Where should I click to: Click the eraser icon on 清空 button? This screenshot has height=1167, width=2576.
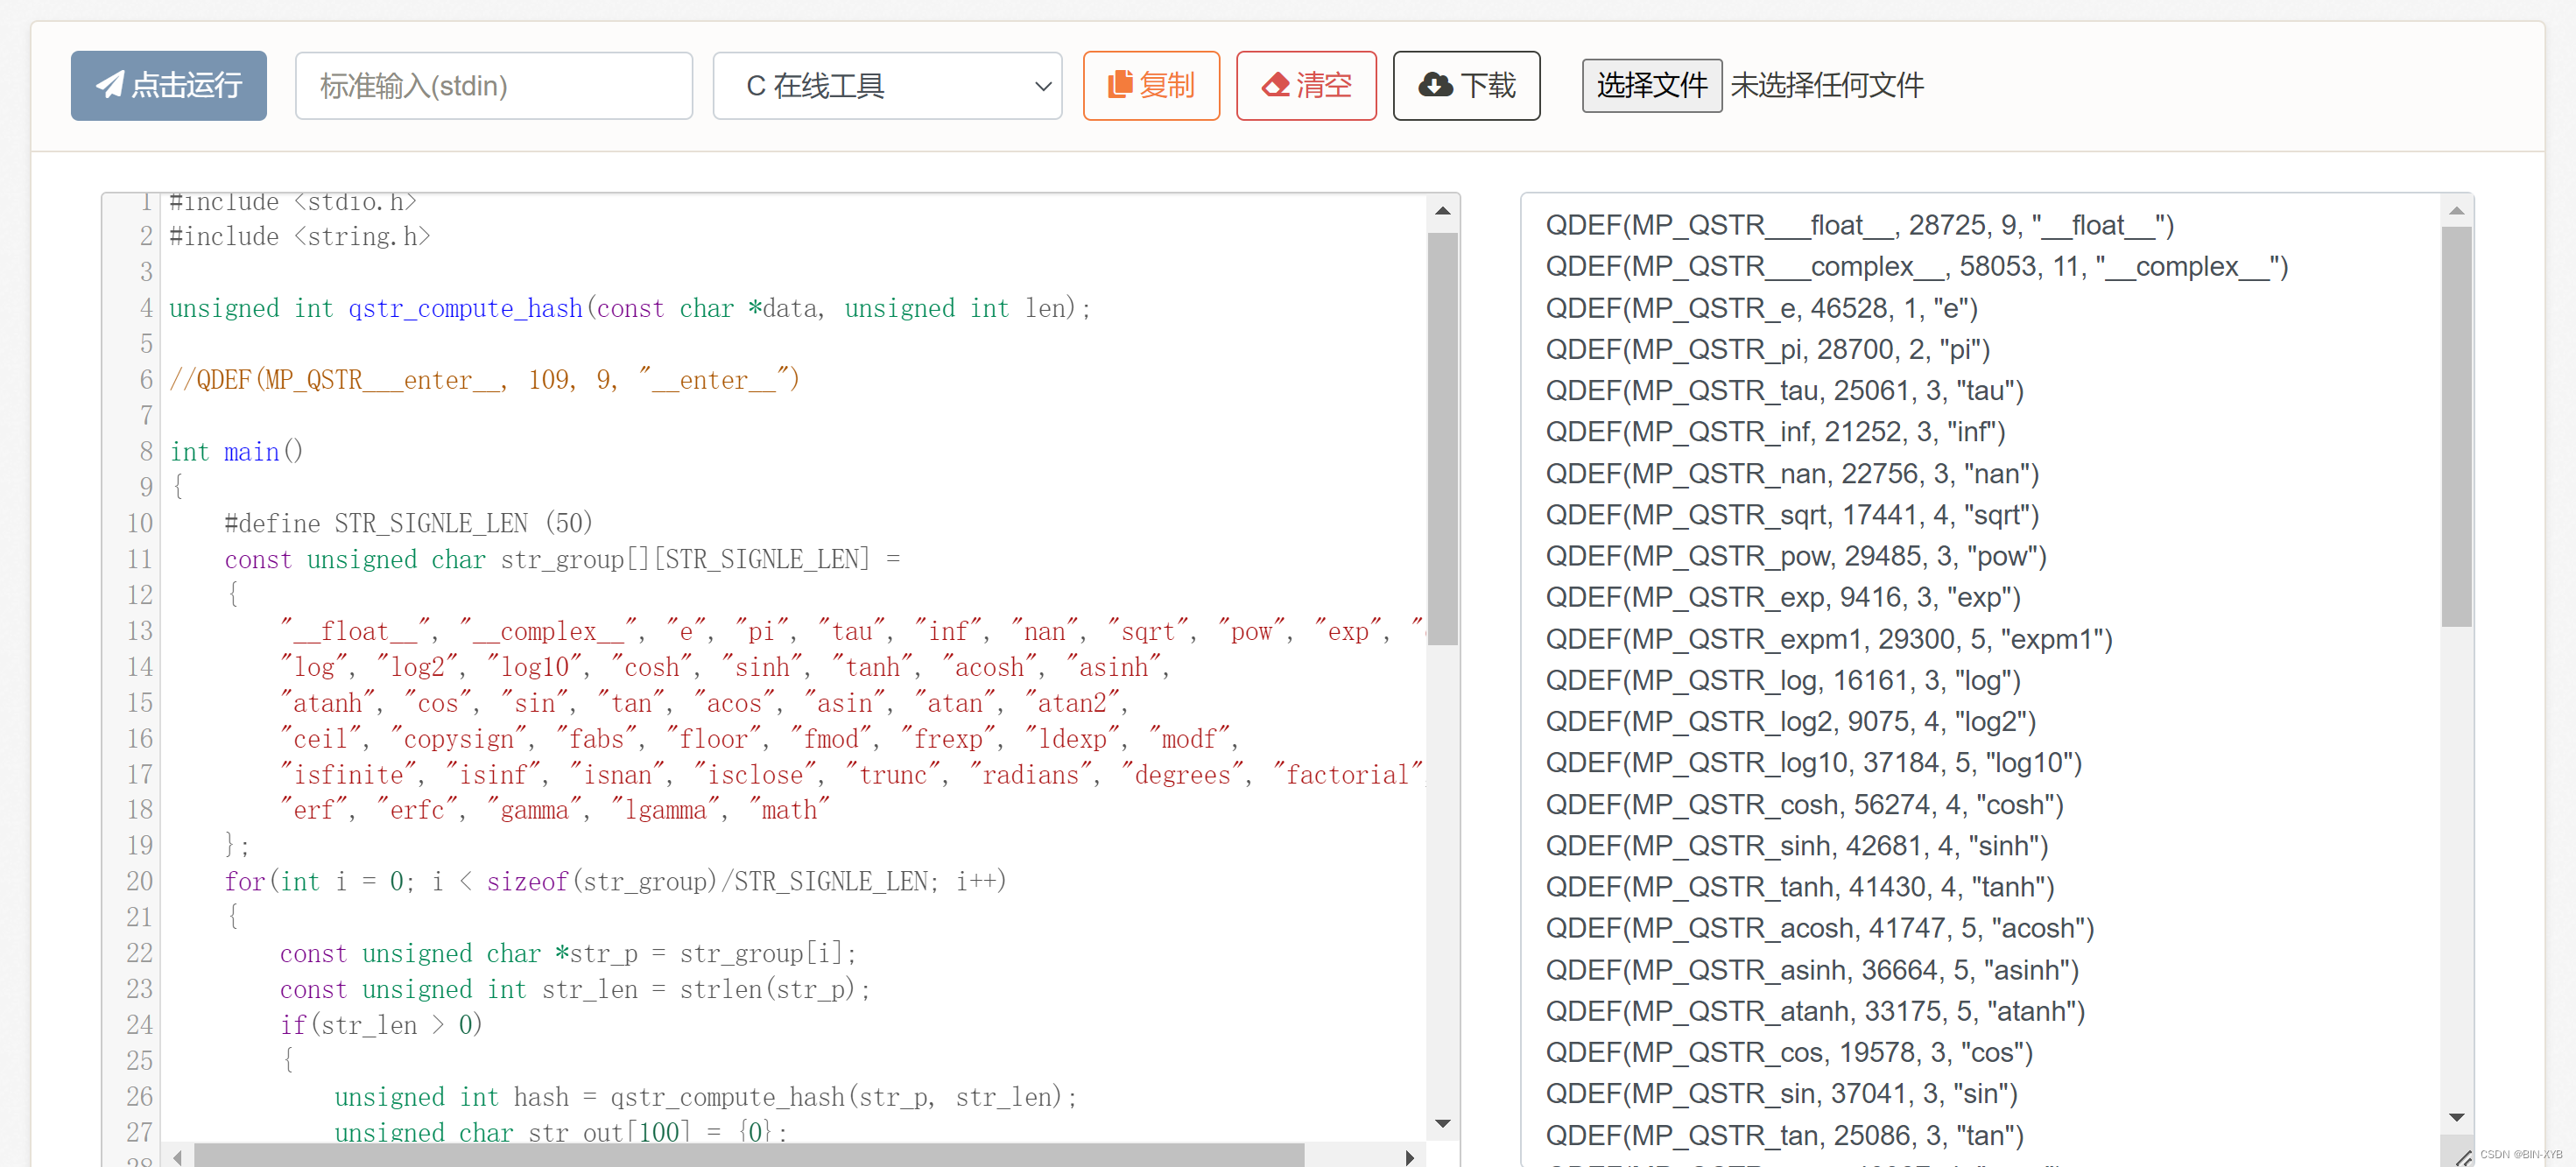point(1277,85)
